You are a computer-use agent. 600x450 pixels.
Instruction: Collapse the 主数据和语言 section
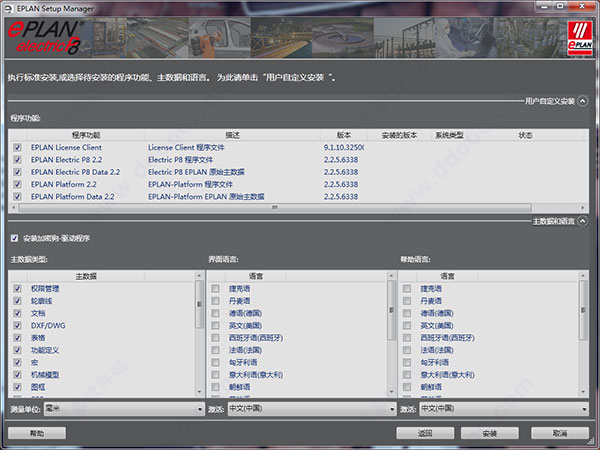click(x=582, y=221)
